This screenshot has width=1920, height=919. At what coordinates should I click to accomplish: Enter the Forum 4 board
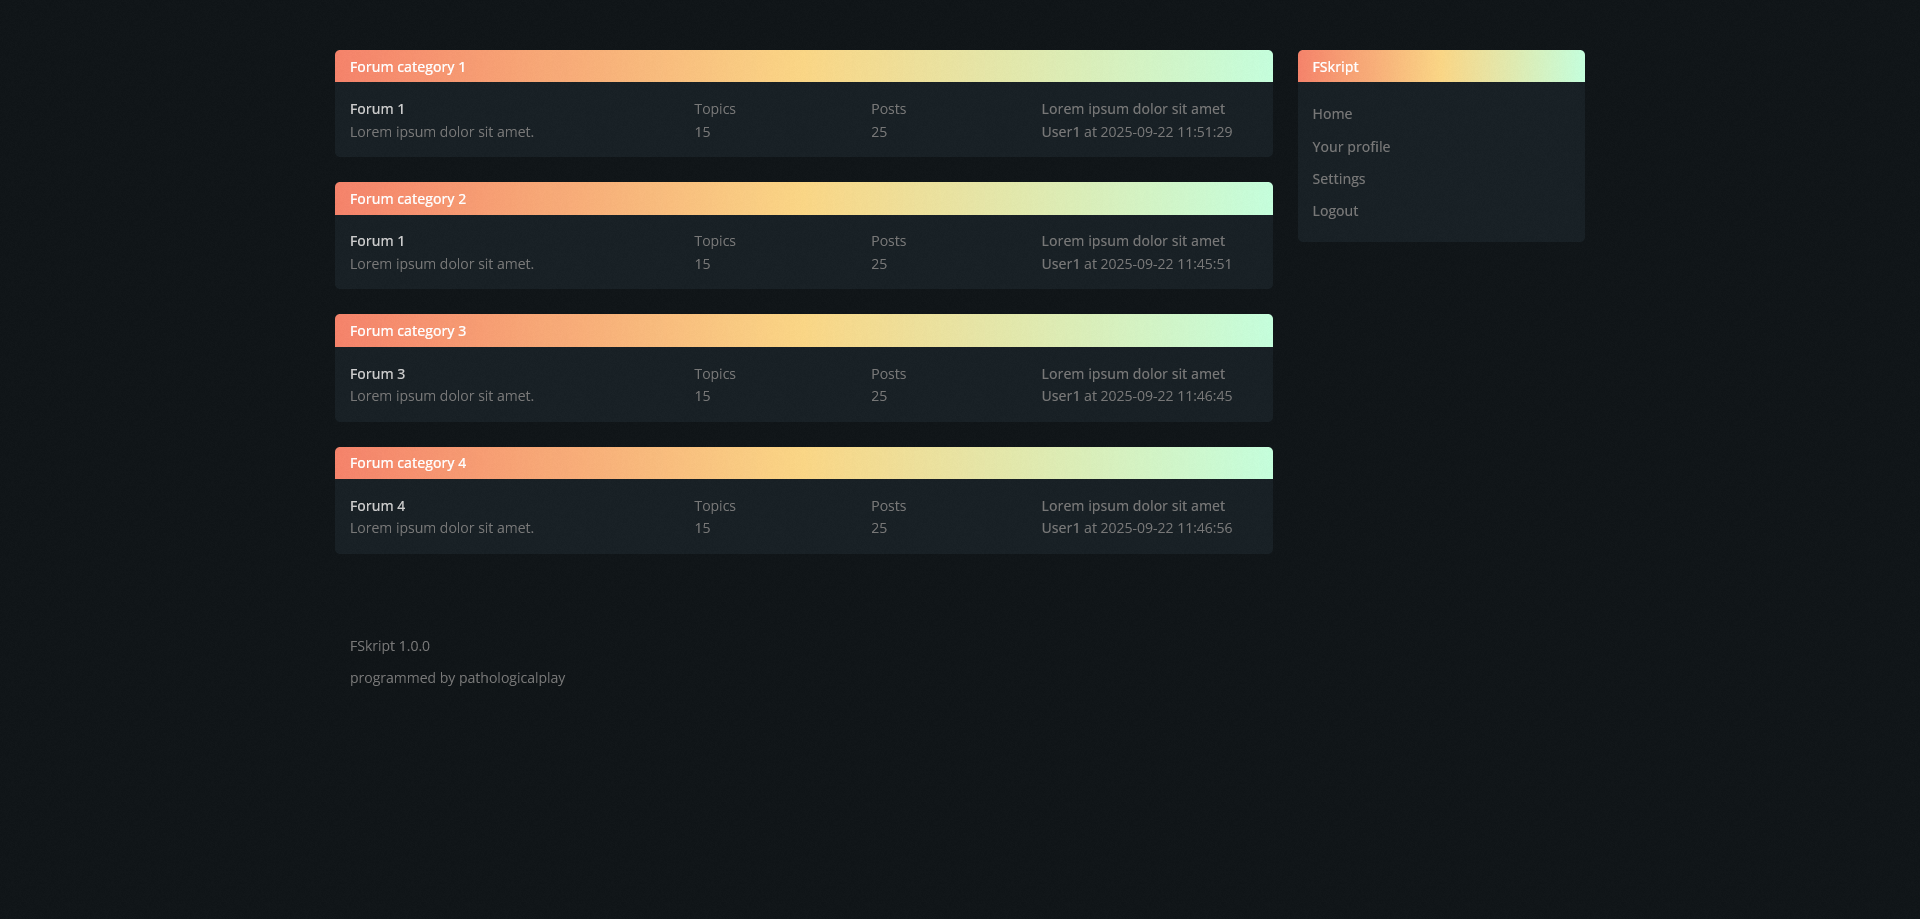coord(377,506)
